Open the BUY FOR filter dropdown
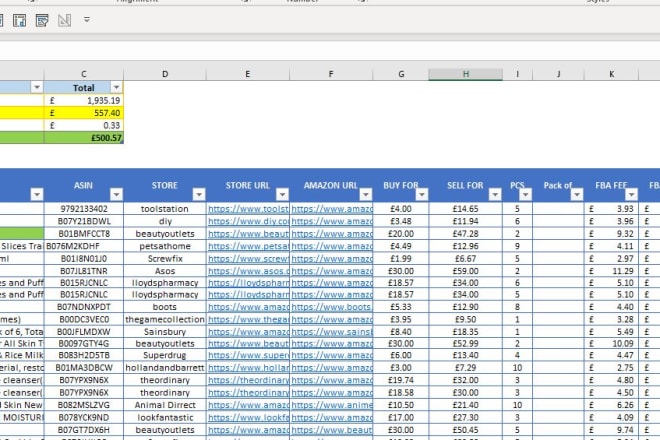660x440 pixels. pyautogui.click(x=422, y=194)
